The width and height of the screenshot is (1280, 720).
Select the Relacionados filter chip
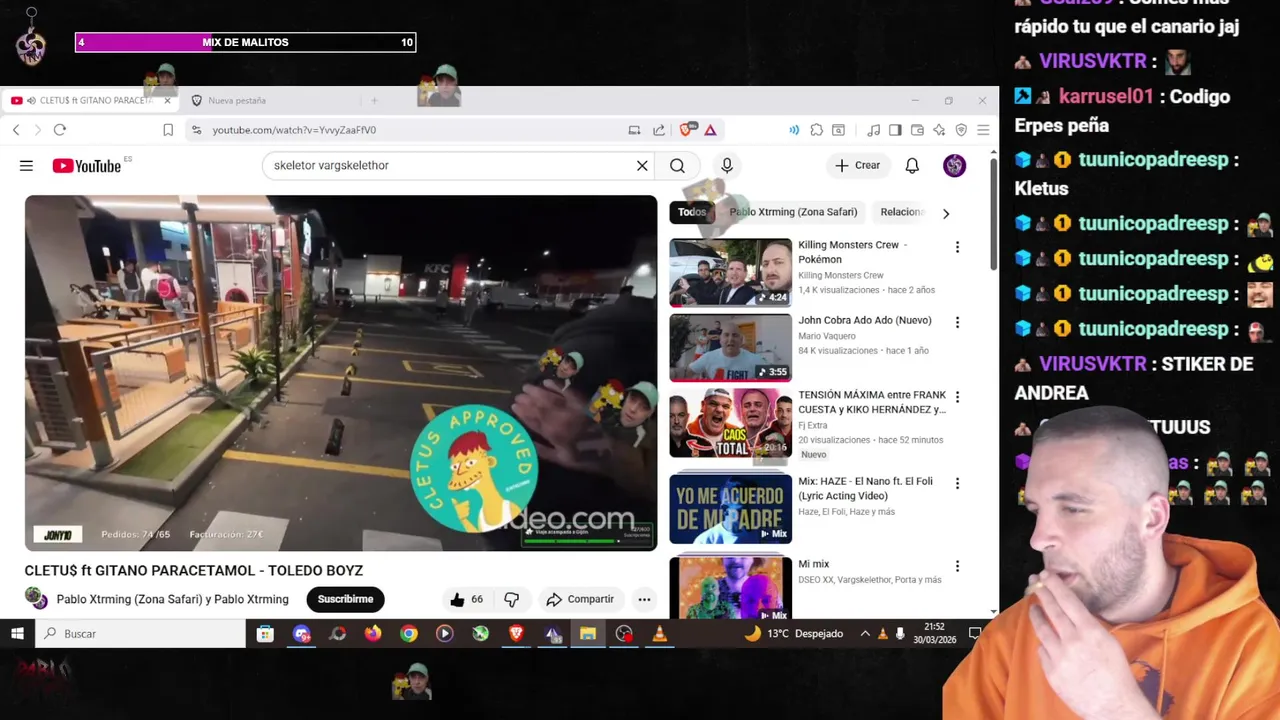pos(902,212)
